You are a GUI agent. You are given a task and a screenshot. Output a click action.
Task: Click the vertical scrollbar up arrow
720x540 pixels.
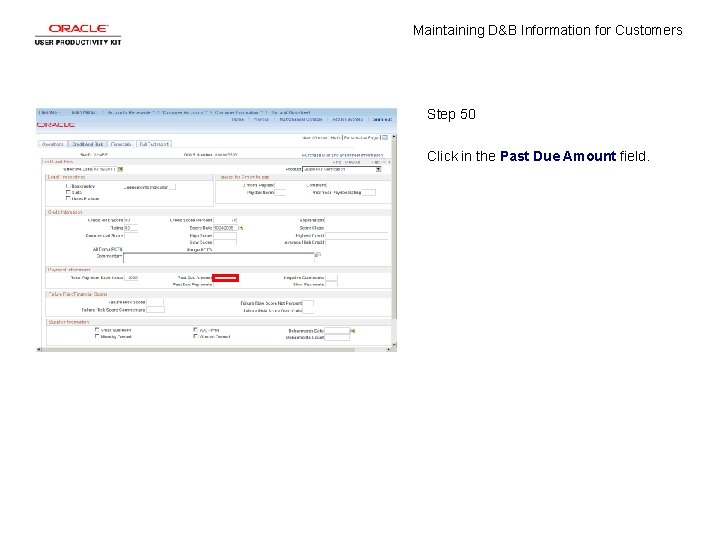(x=394, y=137)
